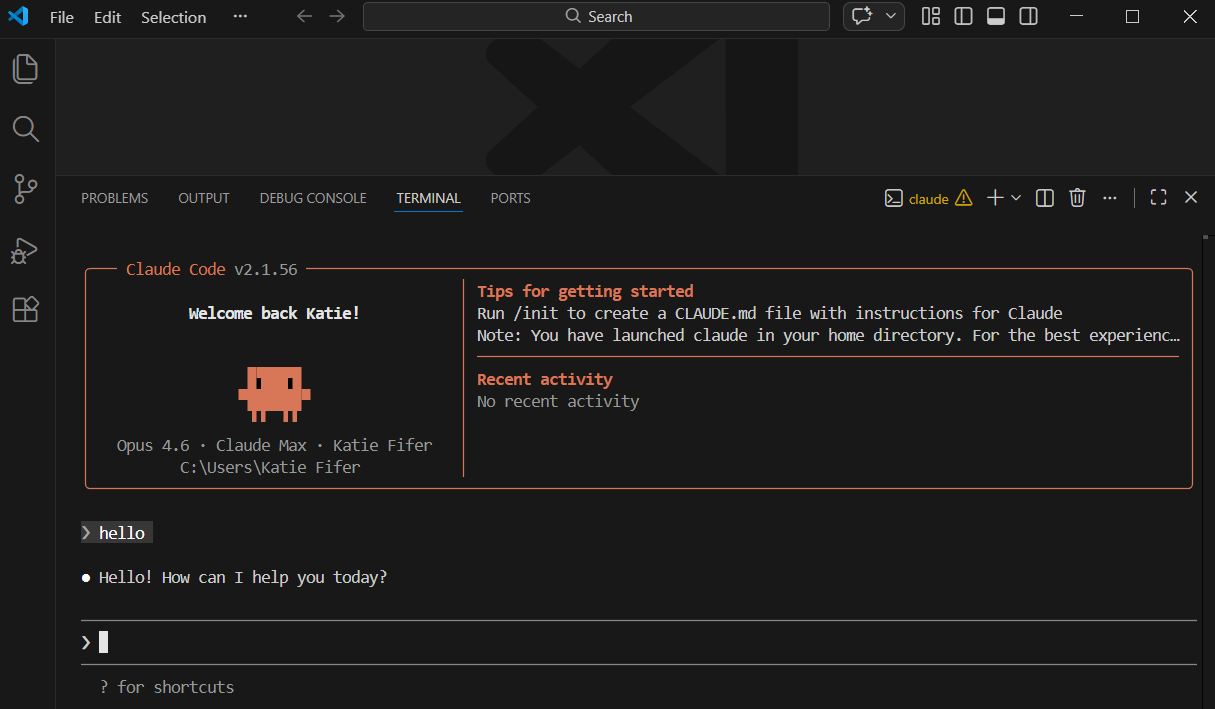Screen dimensions: 1215x709
Task: Go back with the left arrow
Action: coord(305,17)
